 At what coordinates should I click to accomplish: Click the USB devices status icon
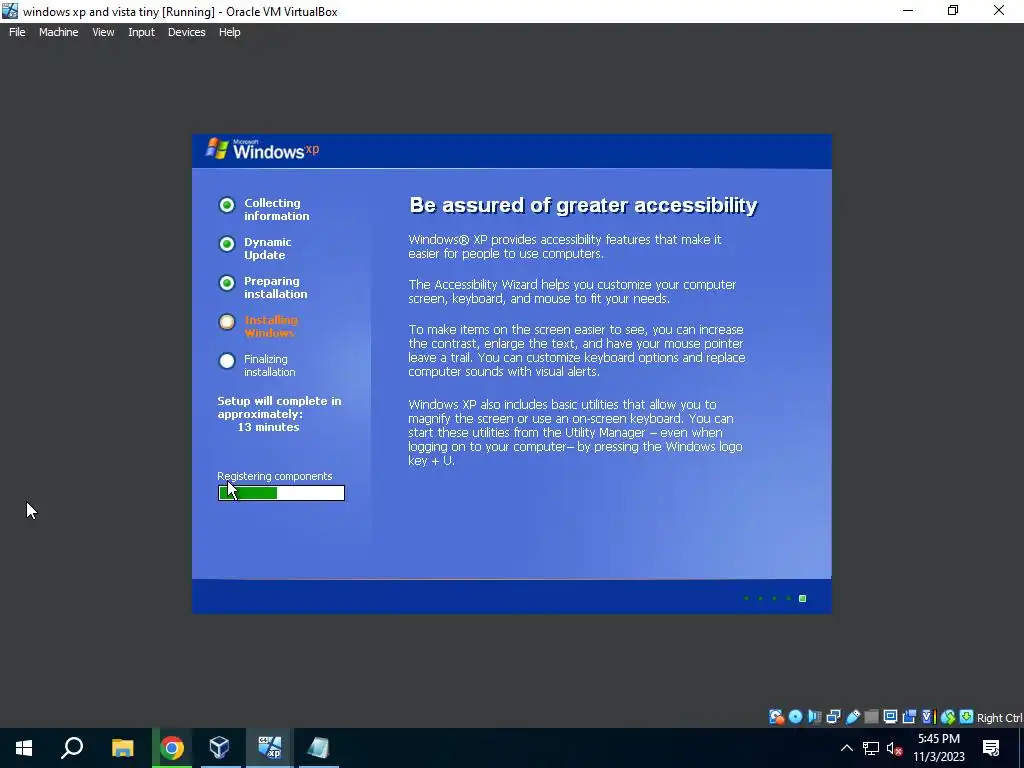(852, 717)
